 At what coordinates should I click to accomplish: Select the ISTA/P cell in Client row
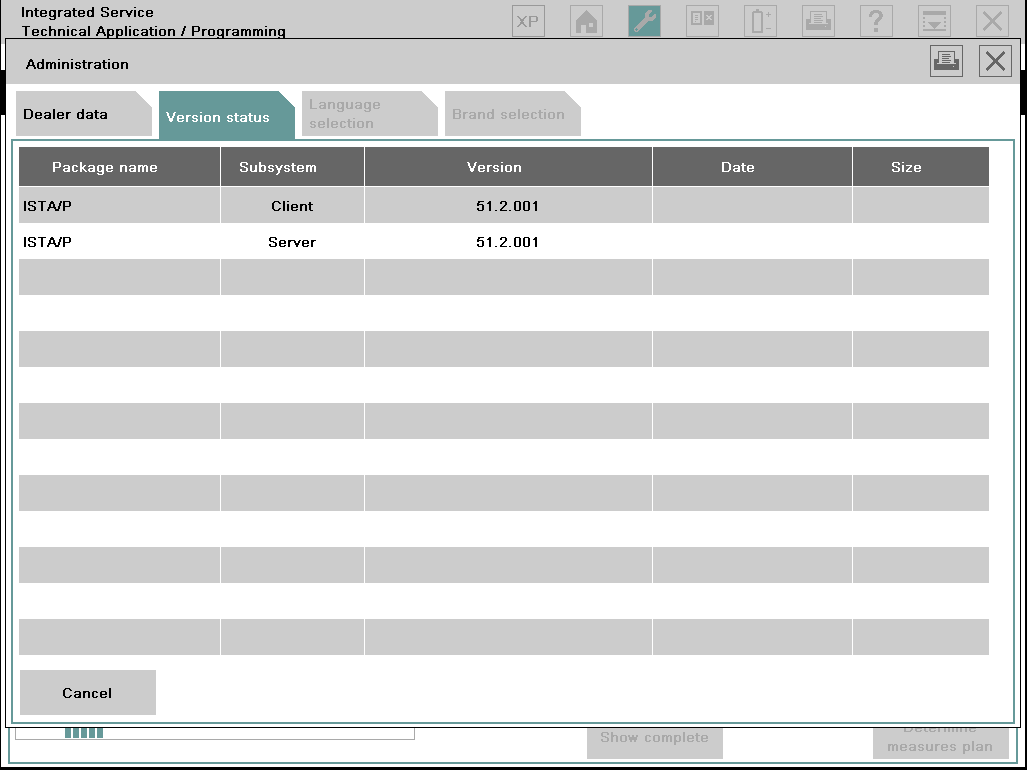tap(119, 206)
